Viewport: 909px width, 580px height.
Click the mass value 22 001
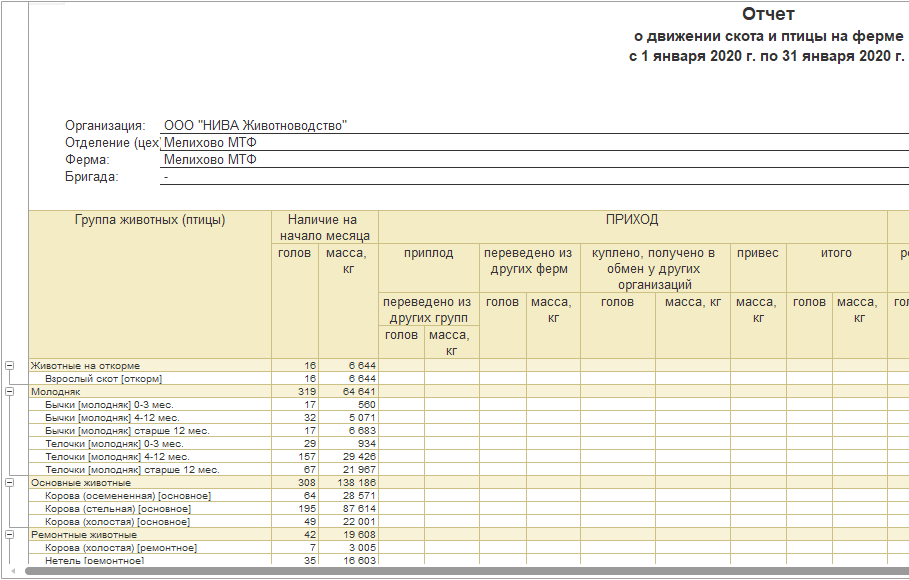click(359, 522)
